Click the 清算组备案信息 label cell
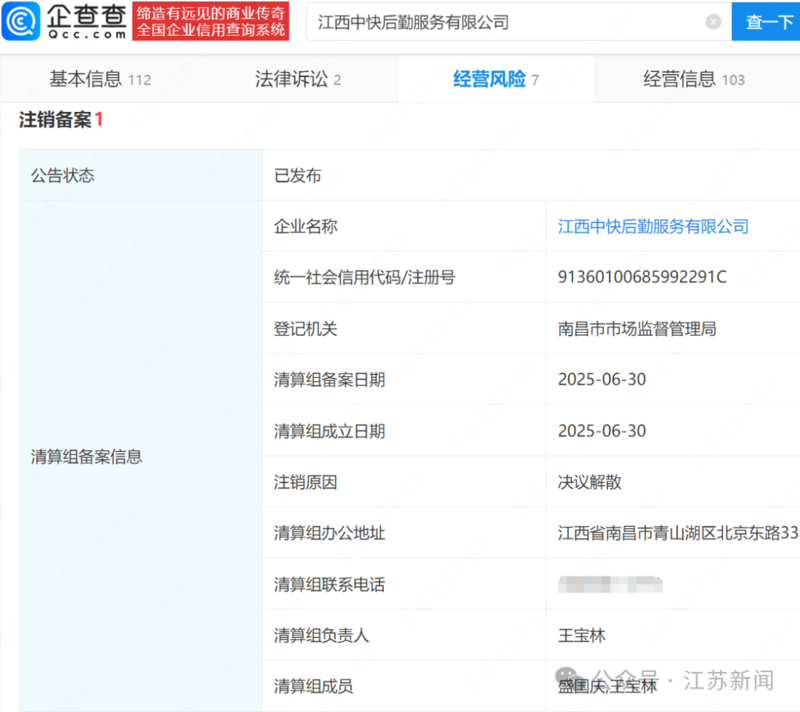The image size is (800, 712). (x=140, y=456)
